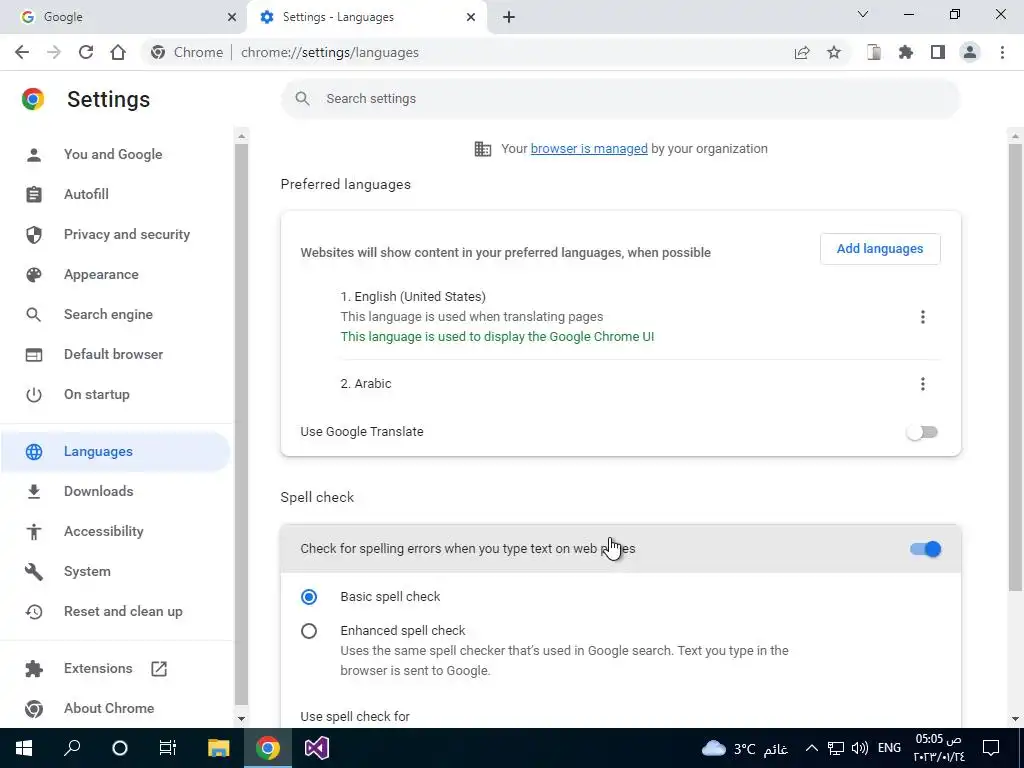1024x768 pixels.
Task: Click into the Search settings field
Action: point(620,99)
